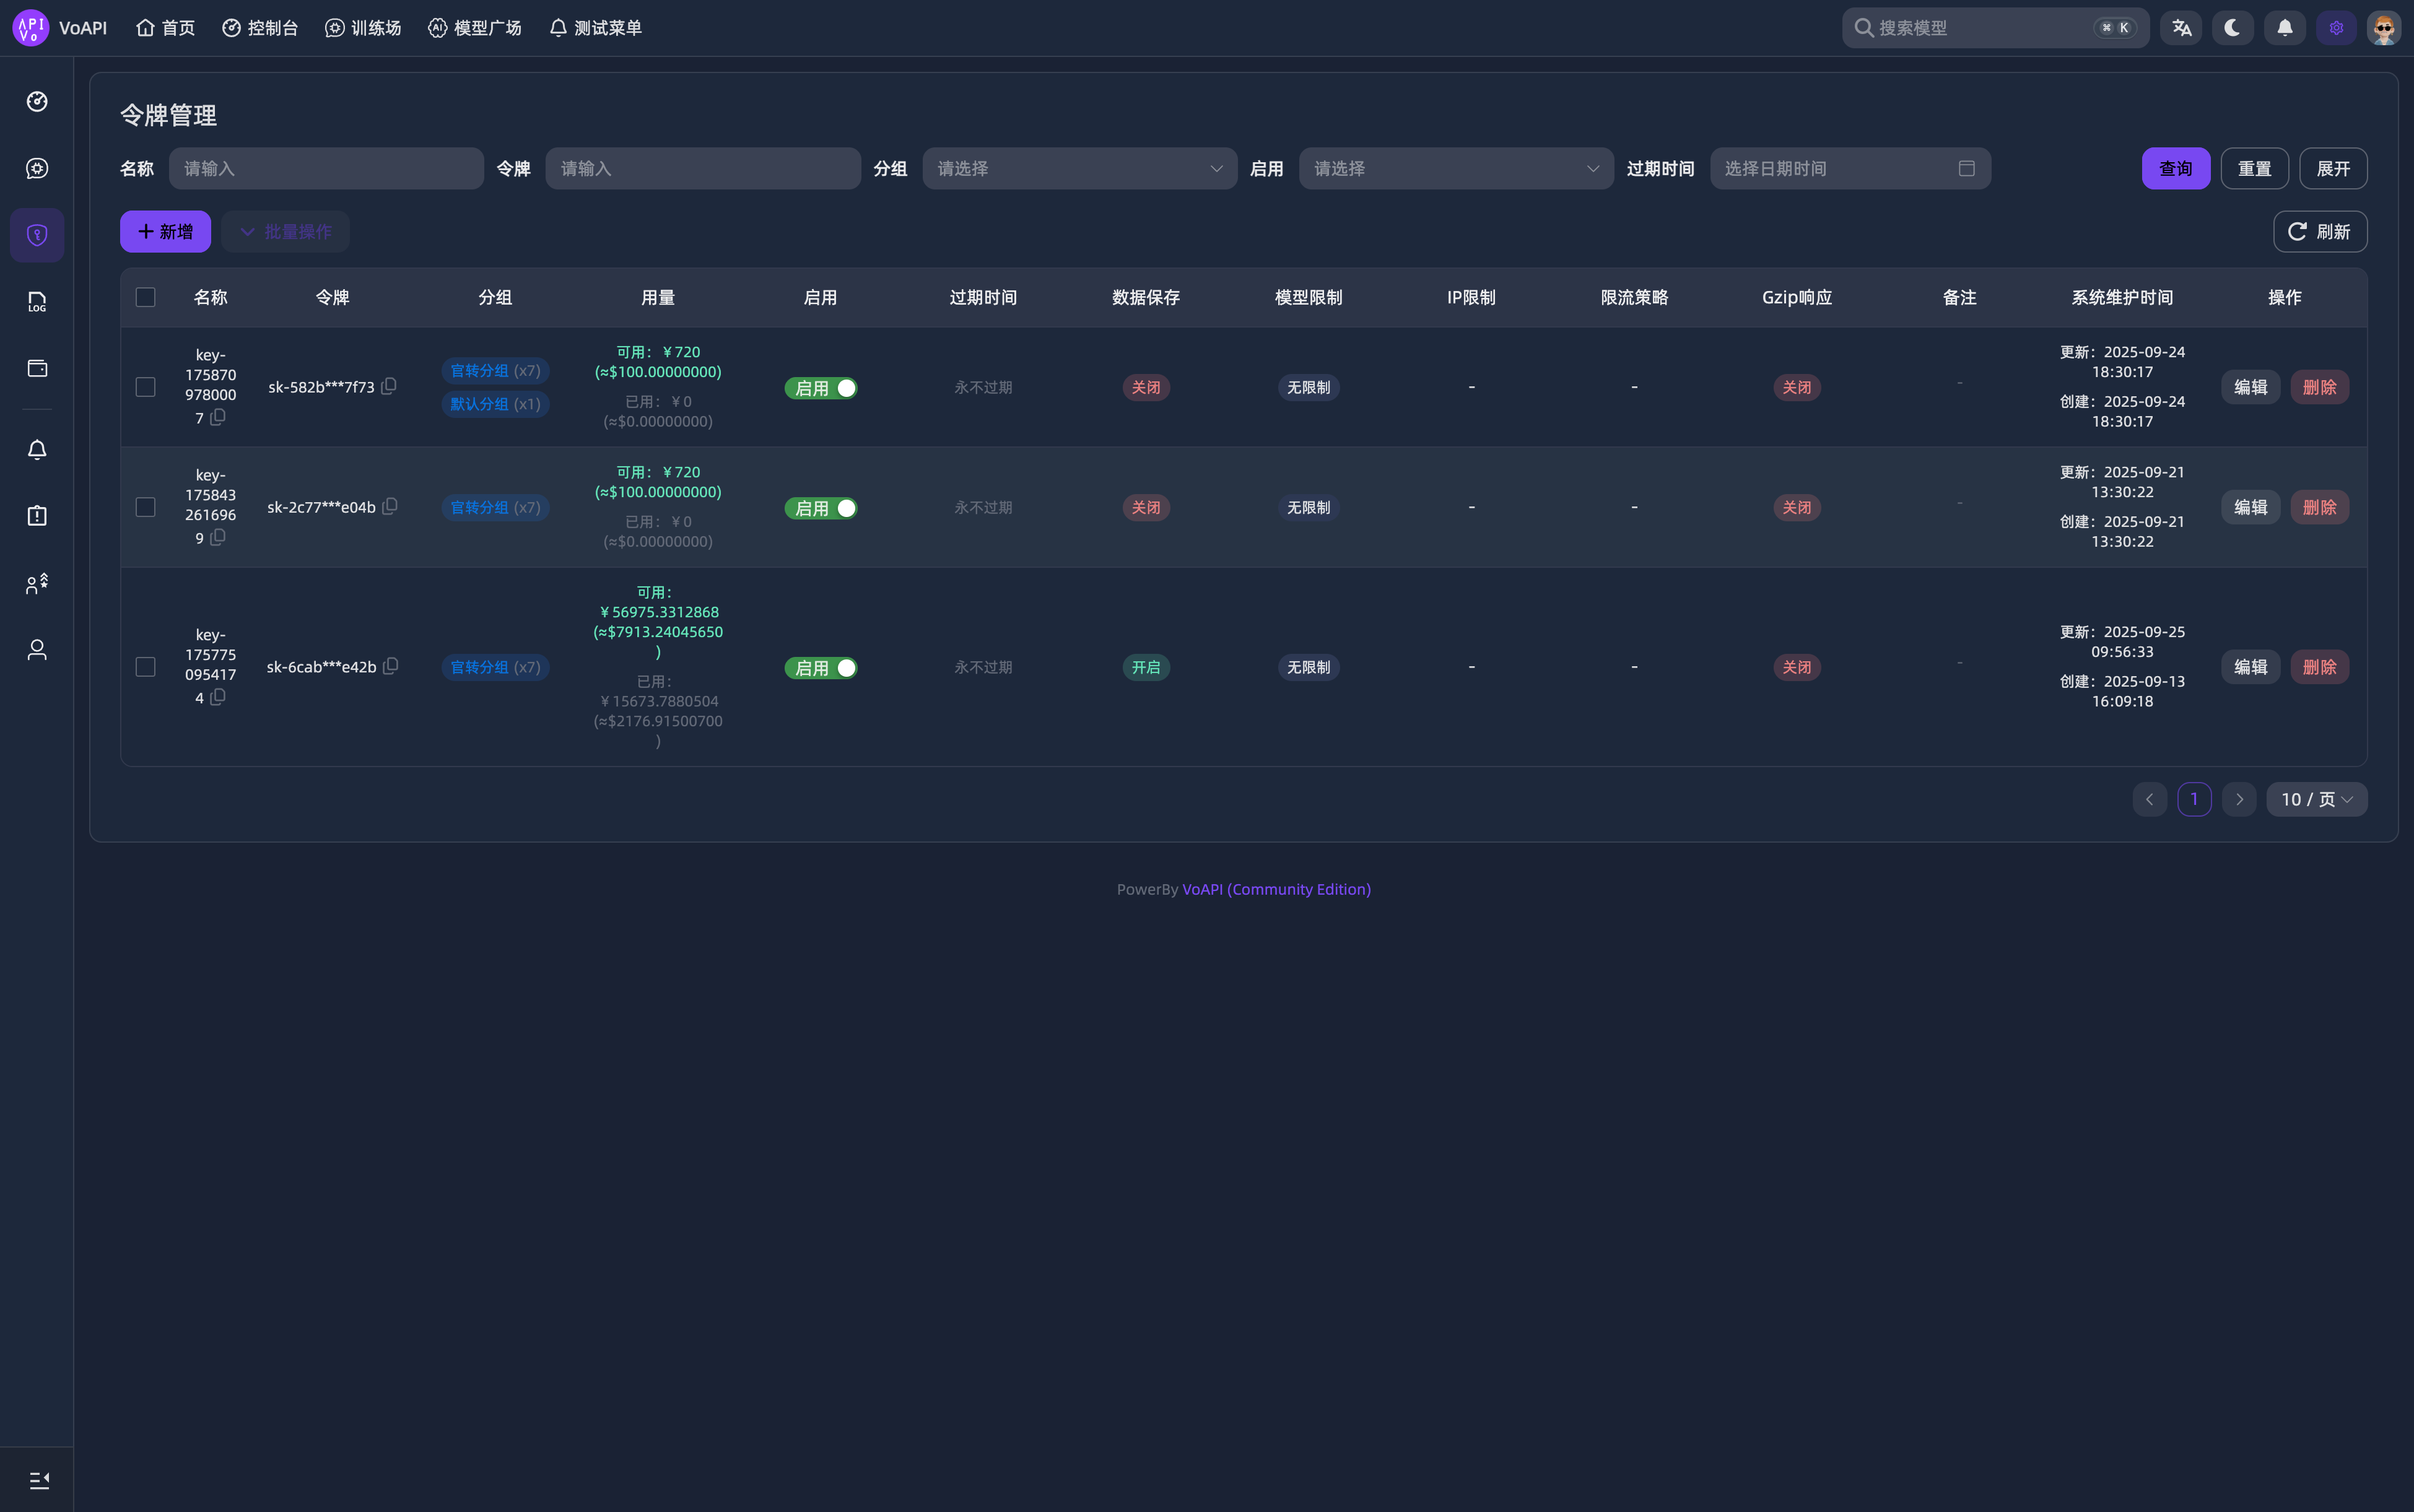Click the language translation icon

(2181, 28)
